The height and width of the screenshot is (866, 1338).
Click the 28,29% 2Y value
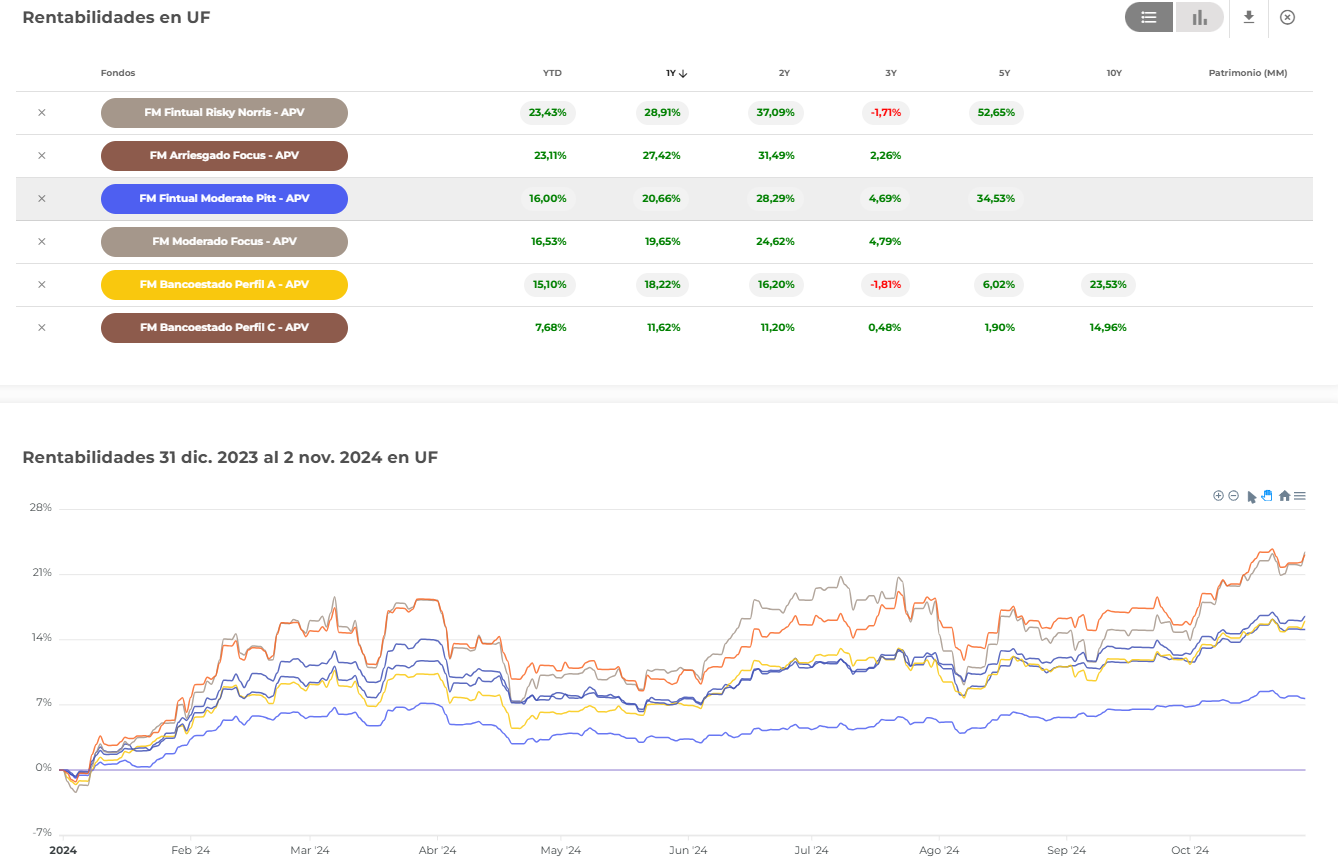(x=776, y=199)
